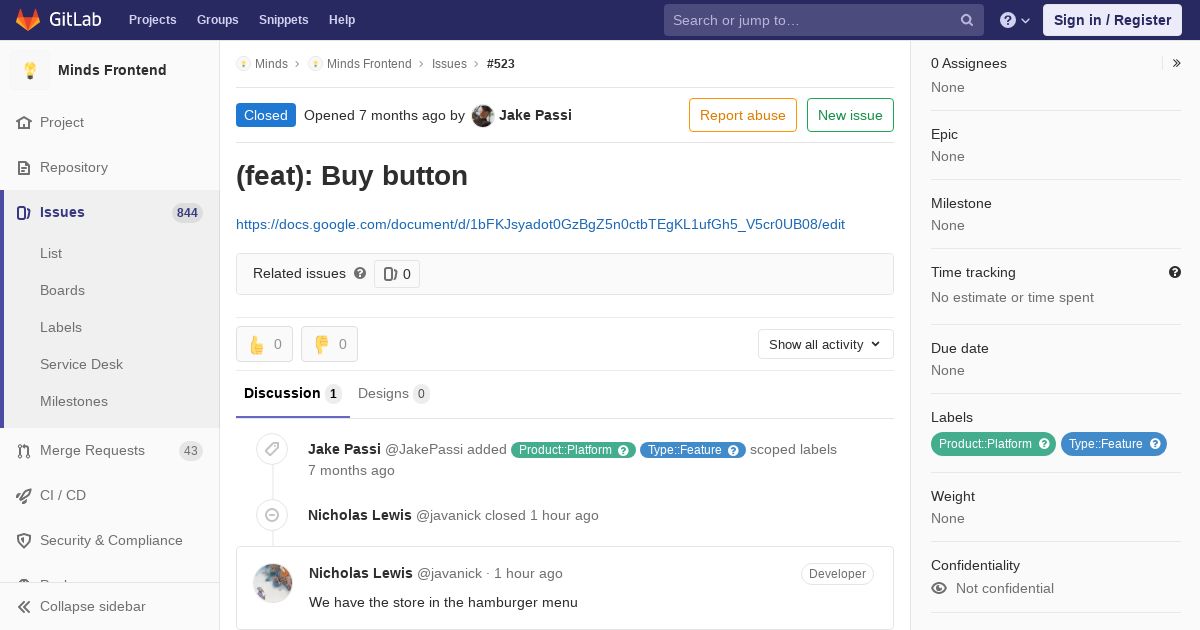Give a thumbs up reaction

[264, 344]
